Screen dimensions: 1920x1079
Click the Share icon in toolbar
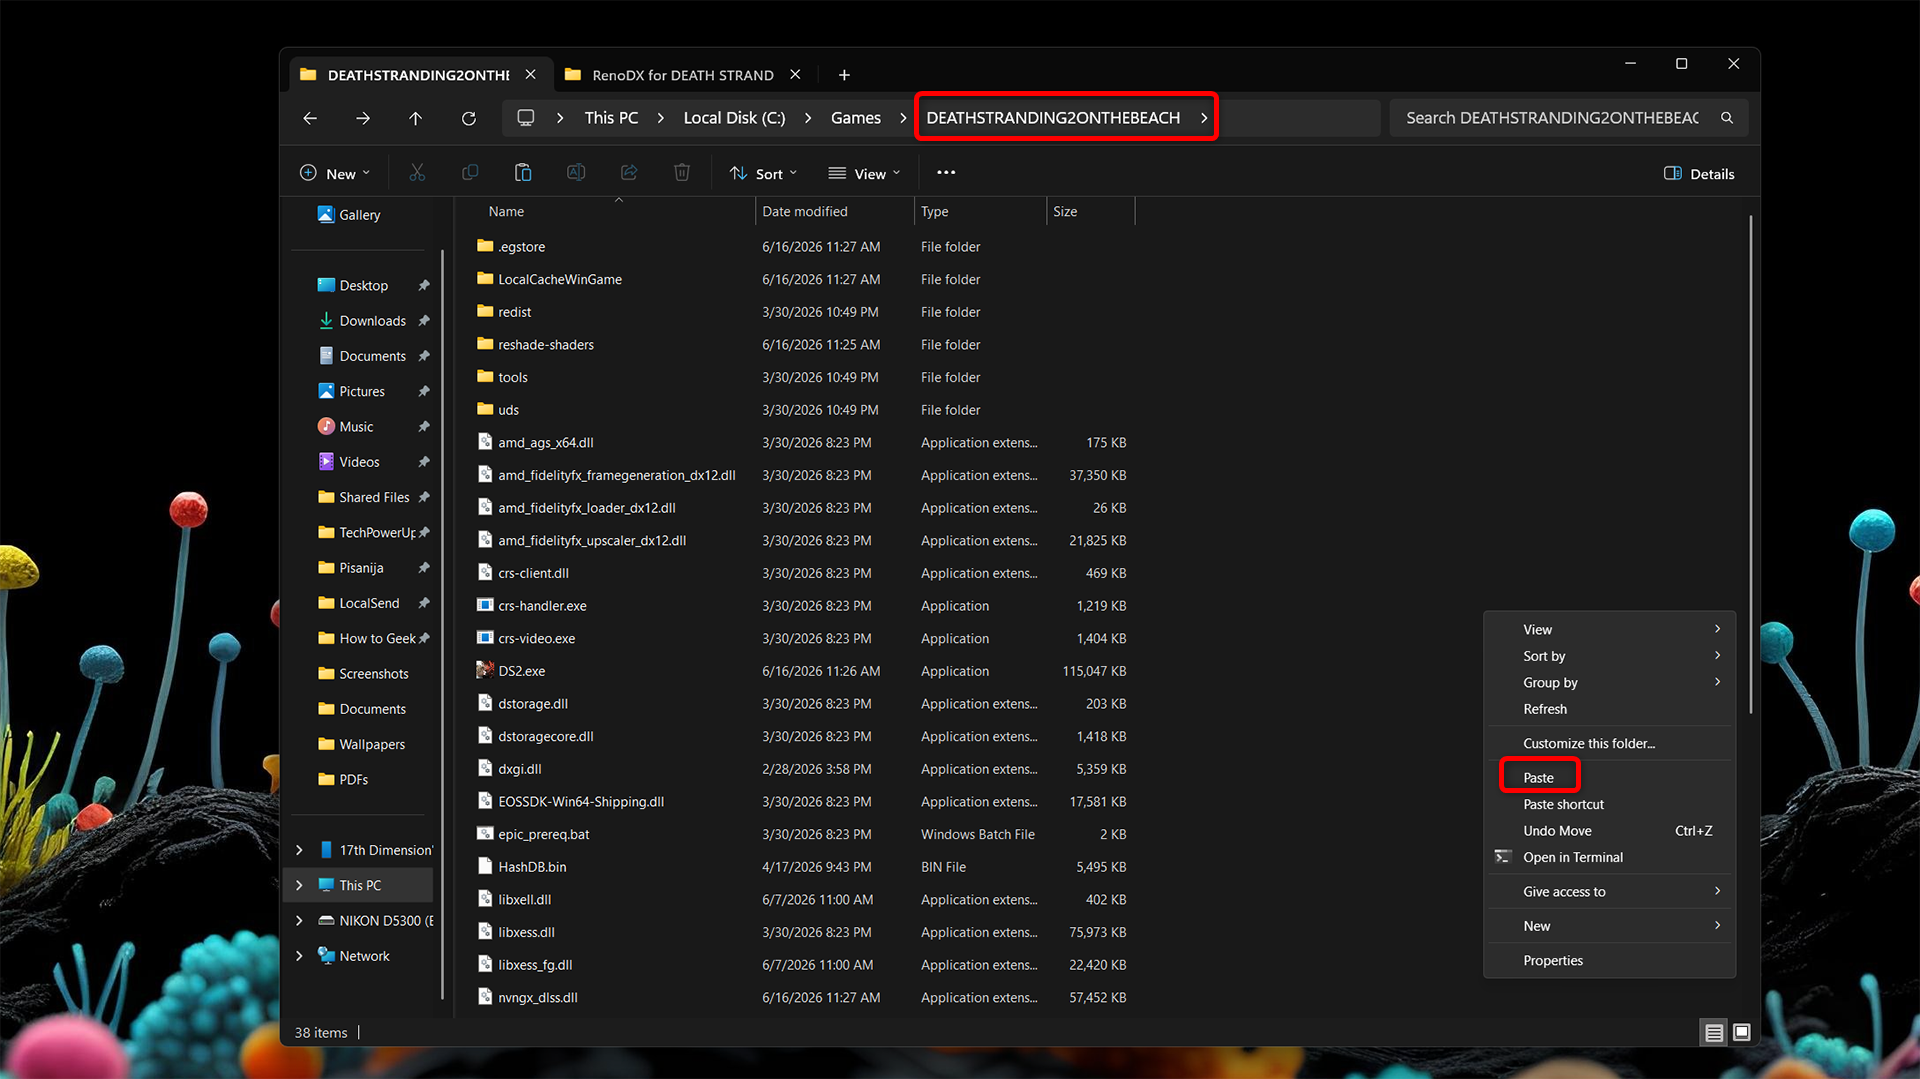[629, 173]
